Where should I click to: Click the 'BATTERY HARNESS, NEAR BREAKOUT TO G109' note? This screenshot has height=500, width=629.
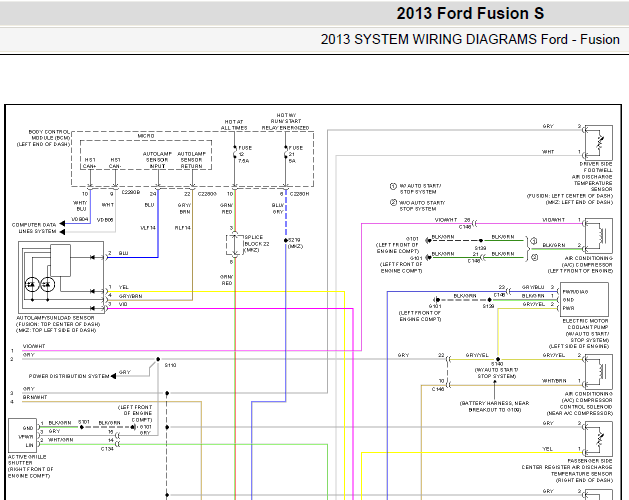click(x=495, y=406)
